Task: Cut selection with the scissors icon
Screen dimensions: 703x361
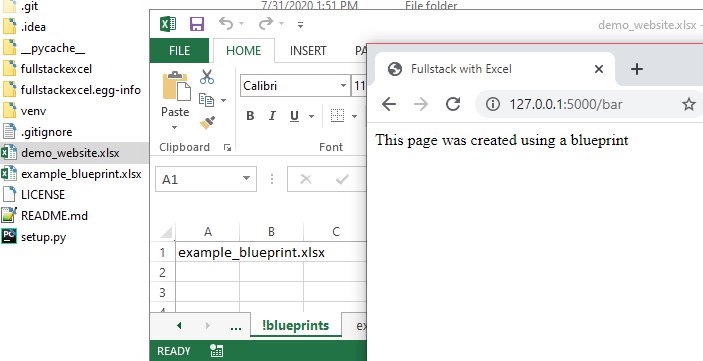Action: 207,77
